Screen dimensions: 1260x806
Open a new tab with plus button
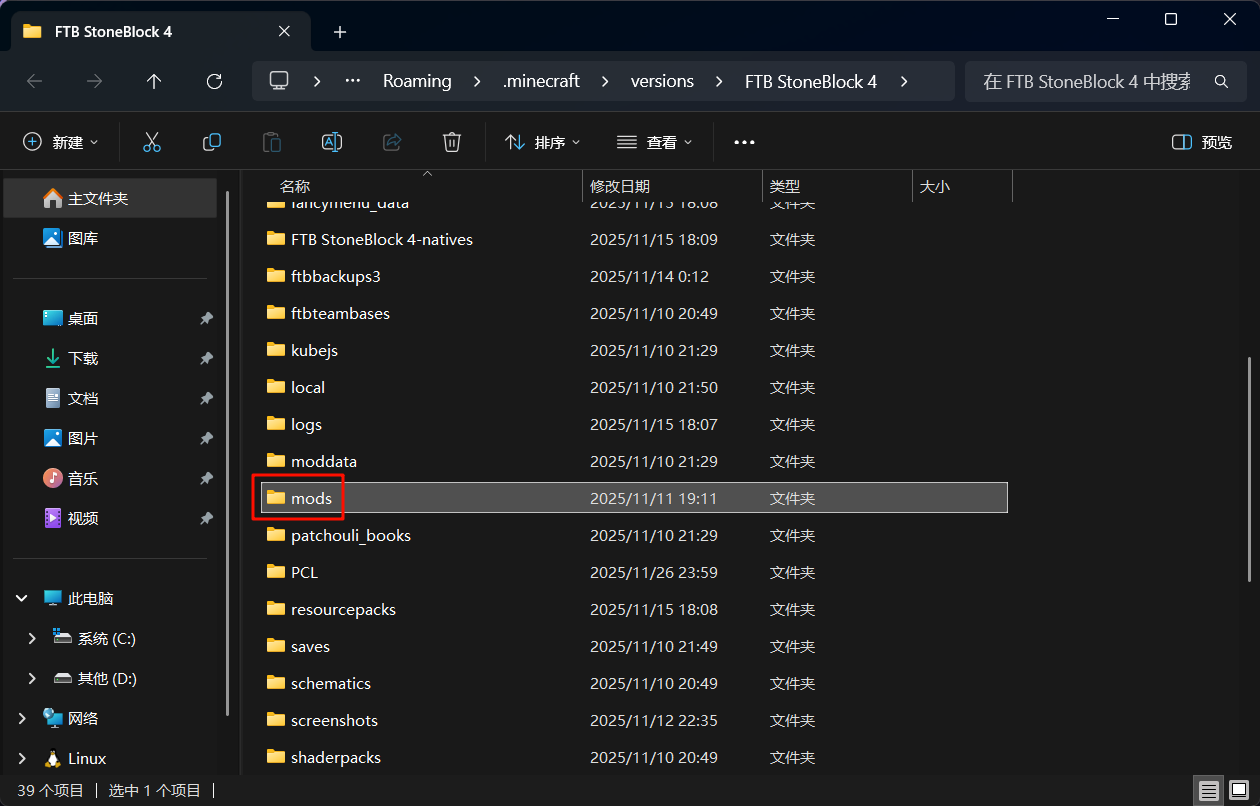340,32
